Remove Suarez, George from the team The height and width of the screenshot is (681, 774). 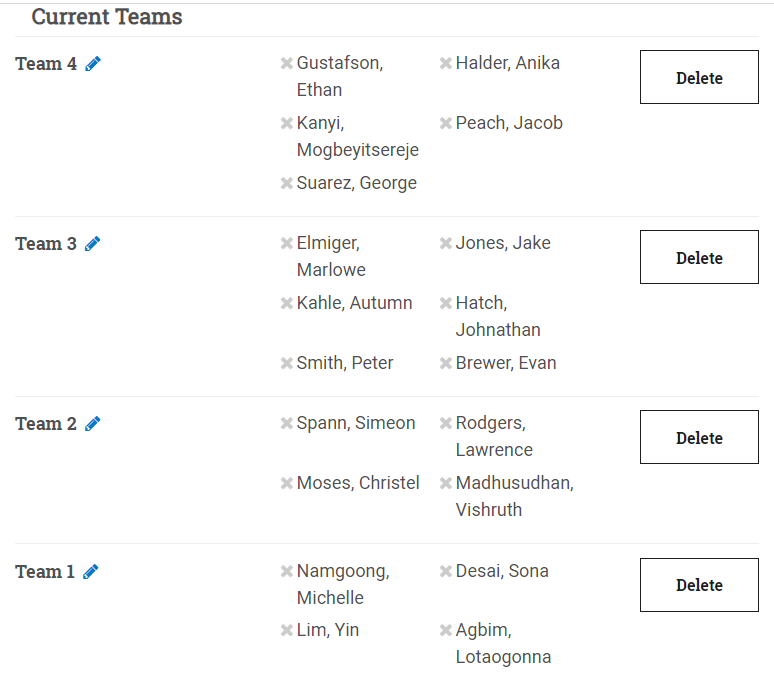(x=287, y=184)
